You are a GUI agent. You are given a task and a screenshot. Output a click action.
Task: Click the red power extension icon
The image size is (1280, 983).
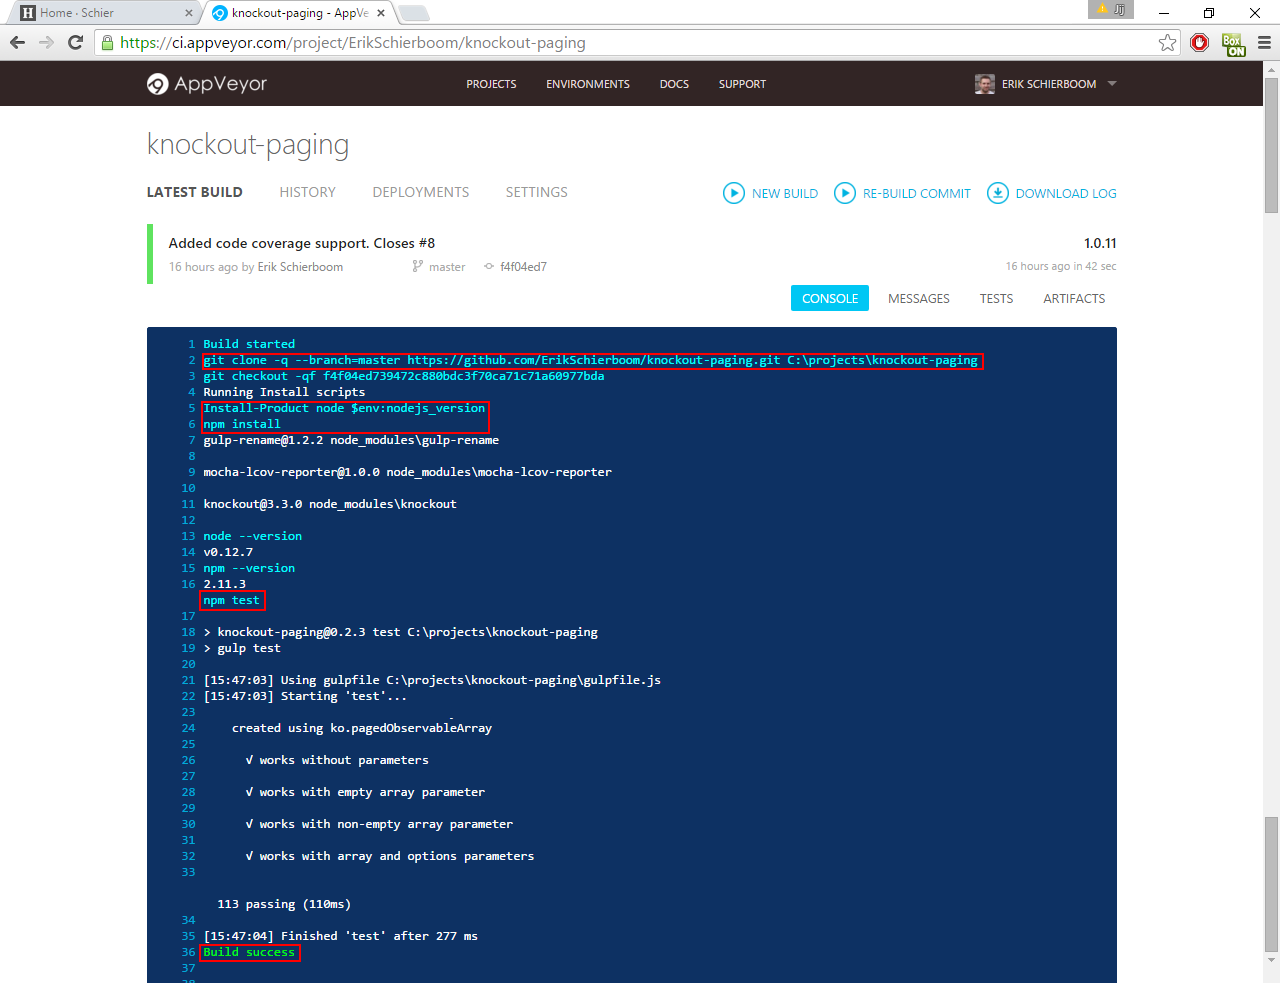coord(1200,42)
